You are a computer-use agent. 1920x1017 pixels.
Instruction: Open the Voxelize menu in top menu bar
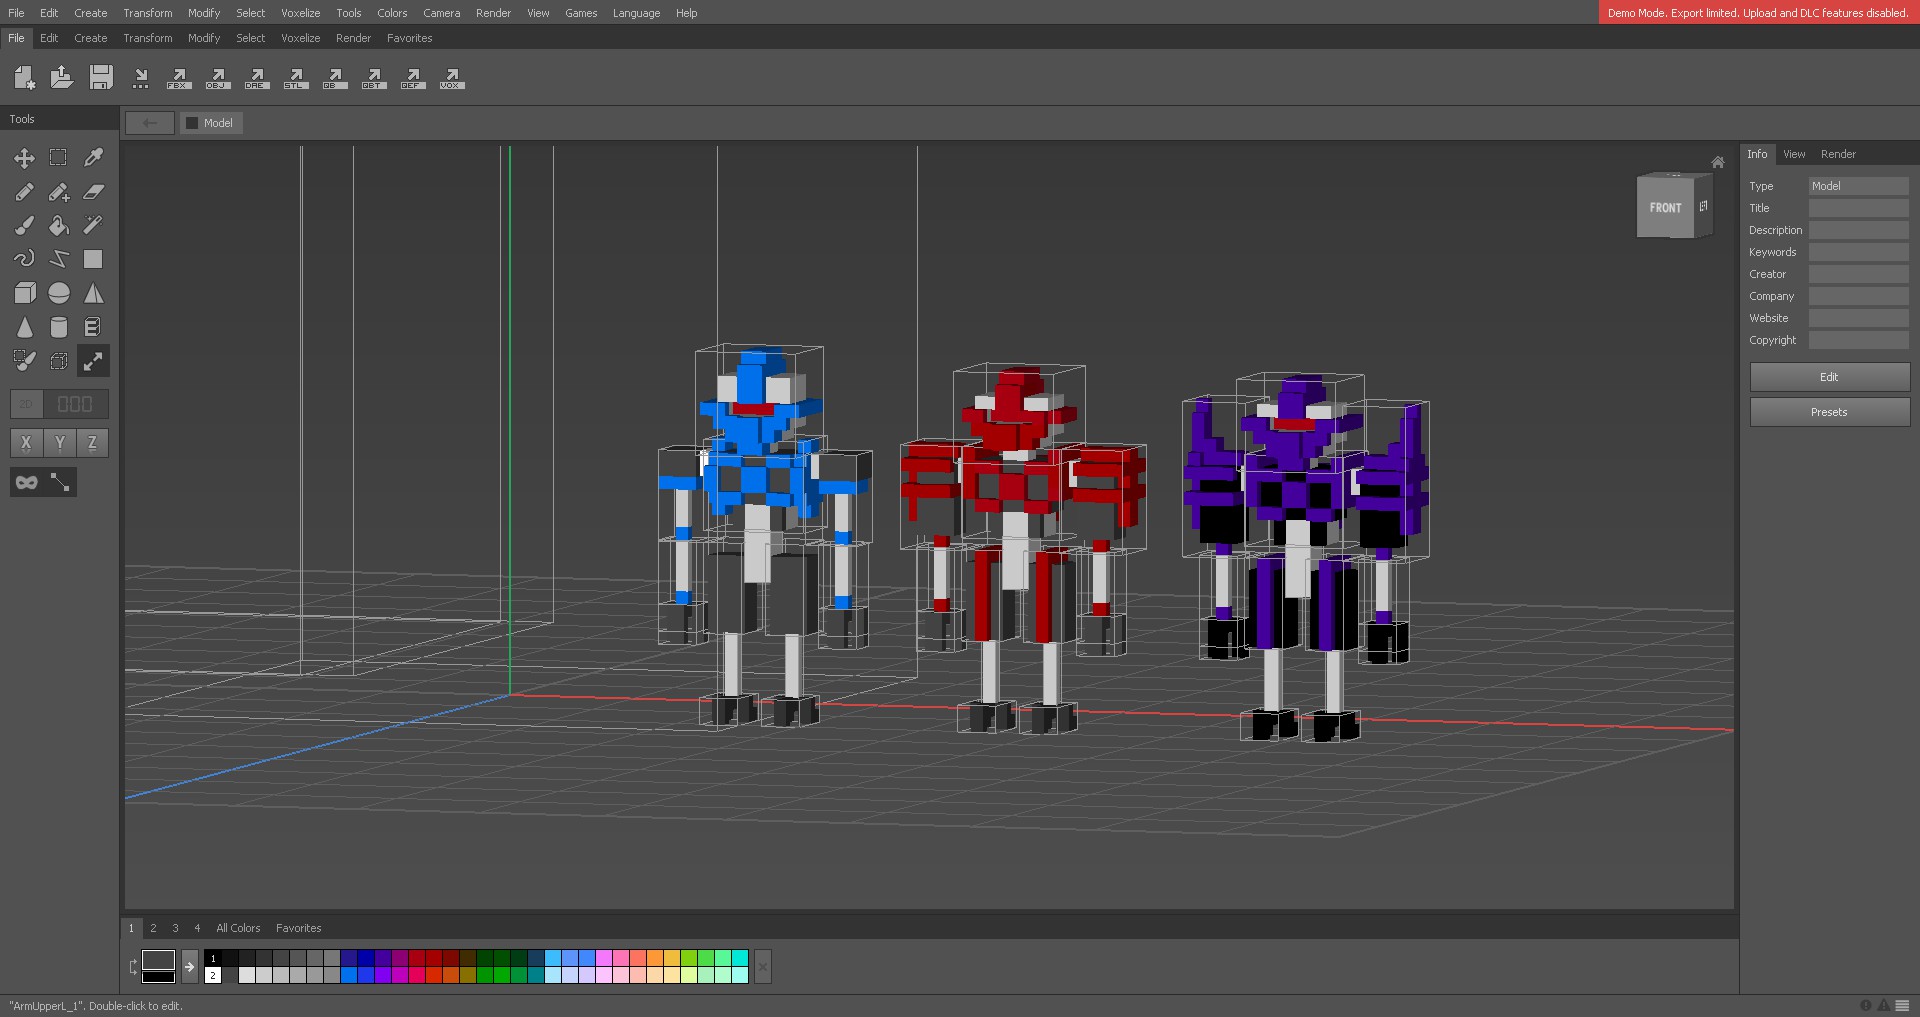pos(300,13)
